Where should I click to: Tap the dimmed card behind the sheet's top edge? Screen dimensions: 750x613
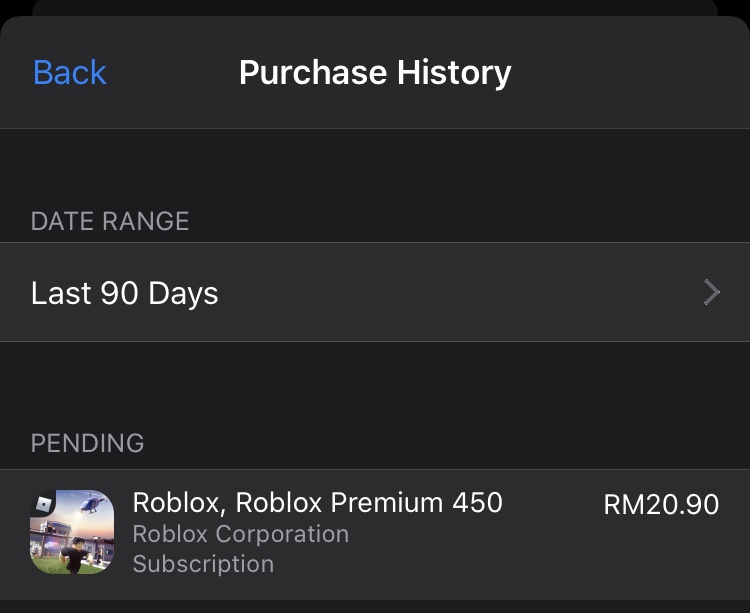tap(375, 7)
